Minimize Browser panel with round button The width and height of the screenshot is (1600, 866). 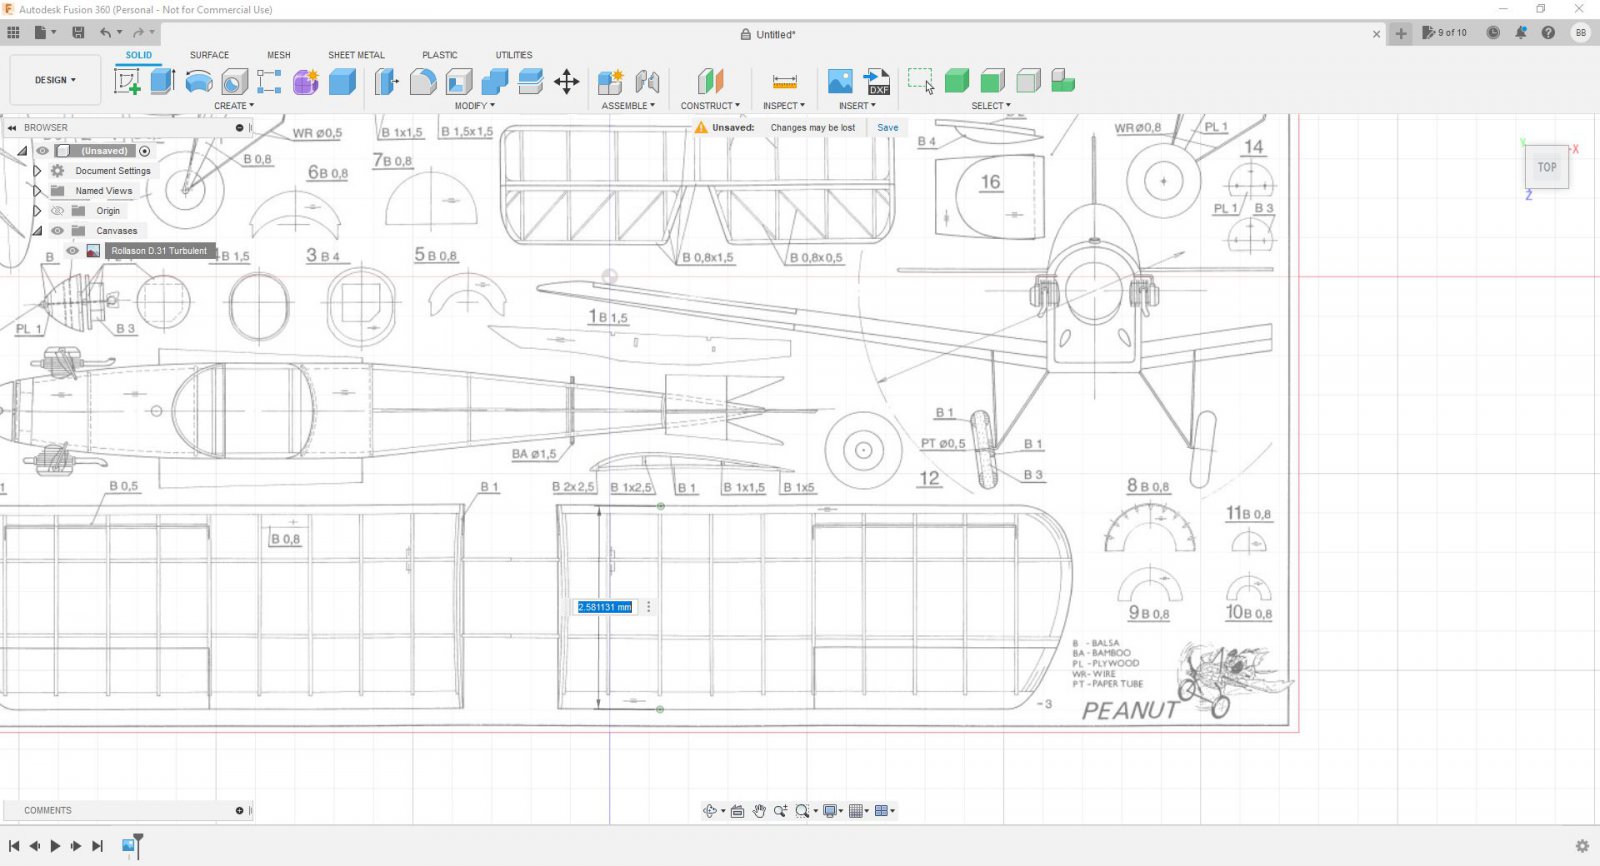(x=239, y=128)
